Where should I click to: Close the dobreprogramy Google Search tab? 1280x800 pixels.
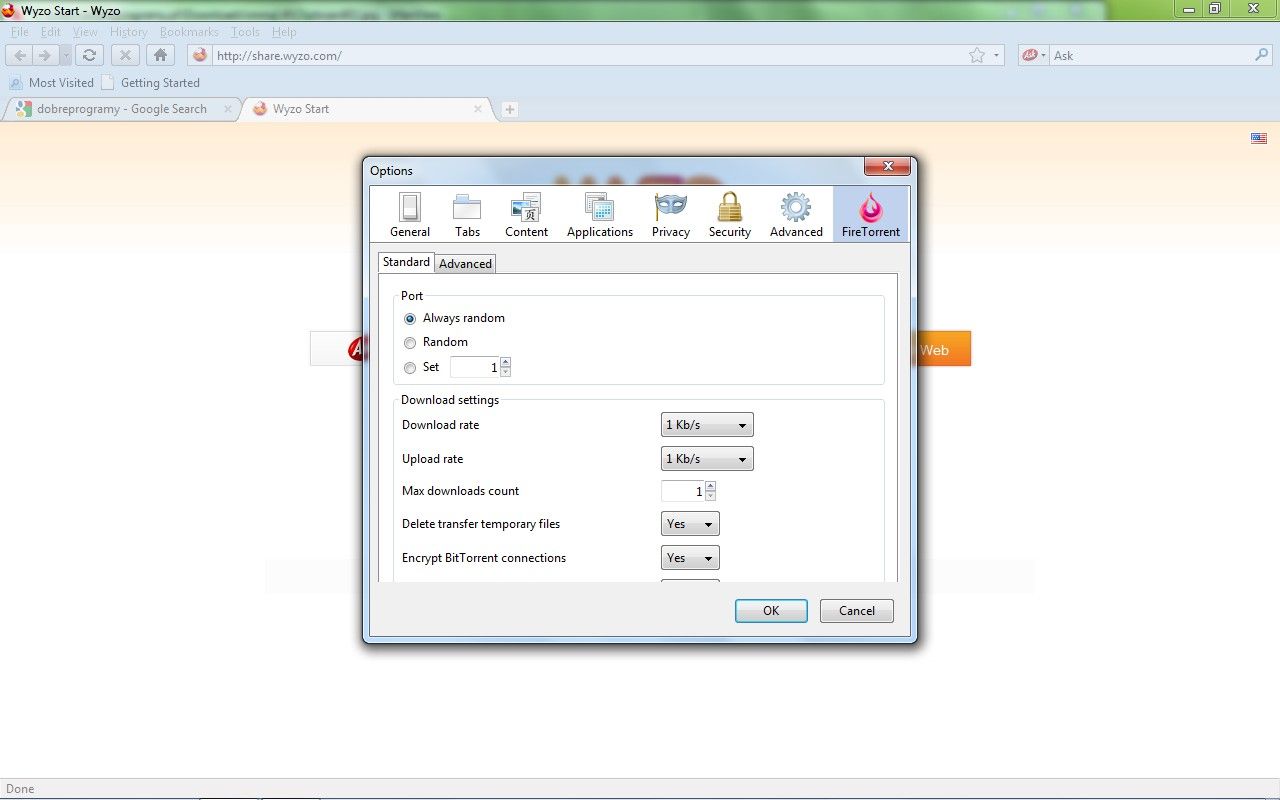pyautogui.click(x=228, y=109)
